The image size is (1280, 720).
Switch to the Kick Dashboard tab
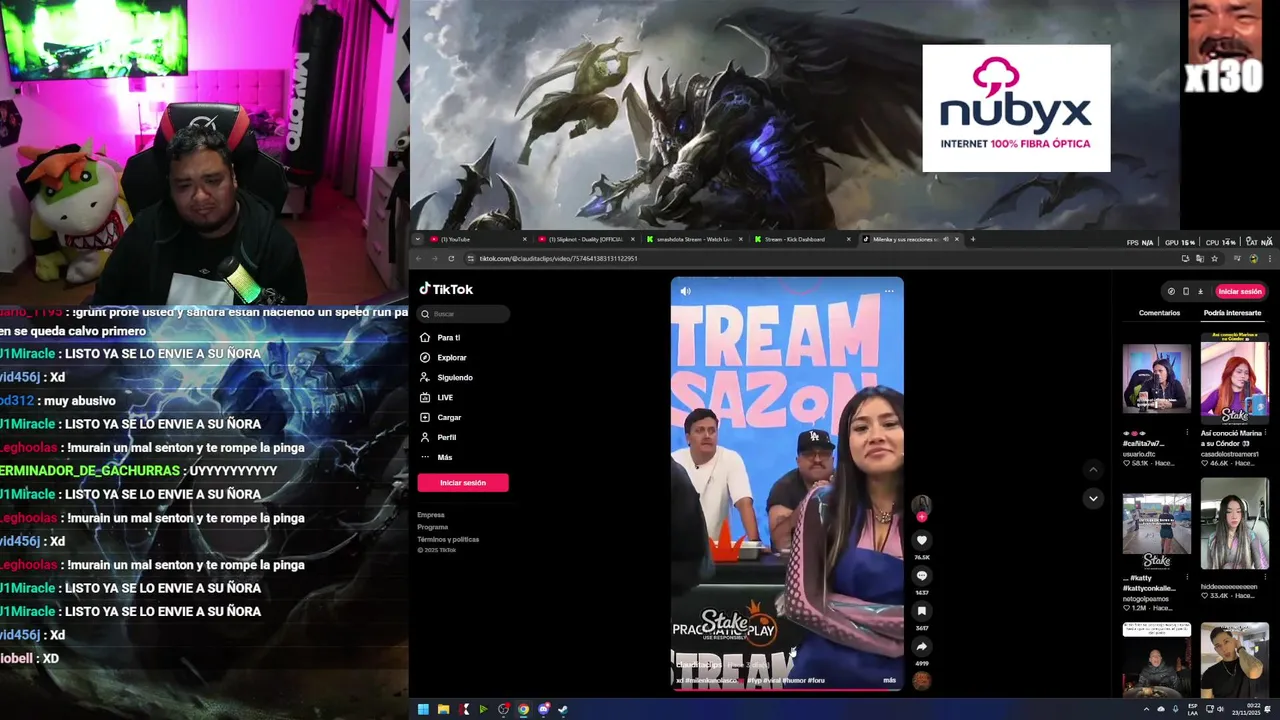point(802,239)
